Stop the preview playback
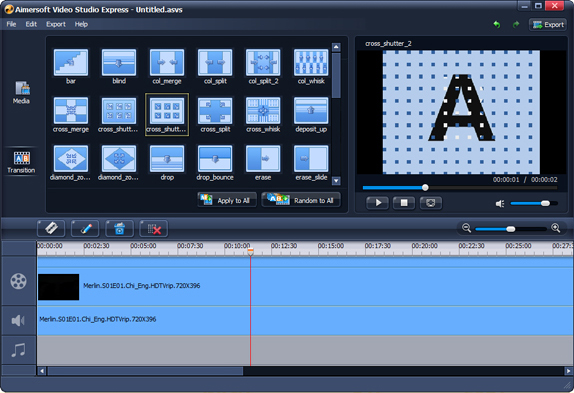 pos(404,203)
